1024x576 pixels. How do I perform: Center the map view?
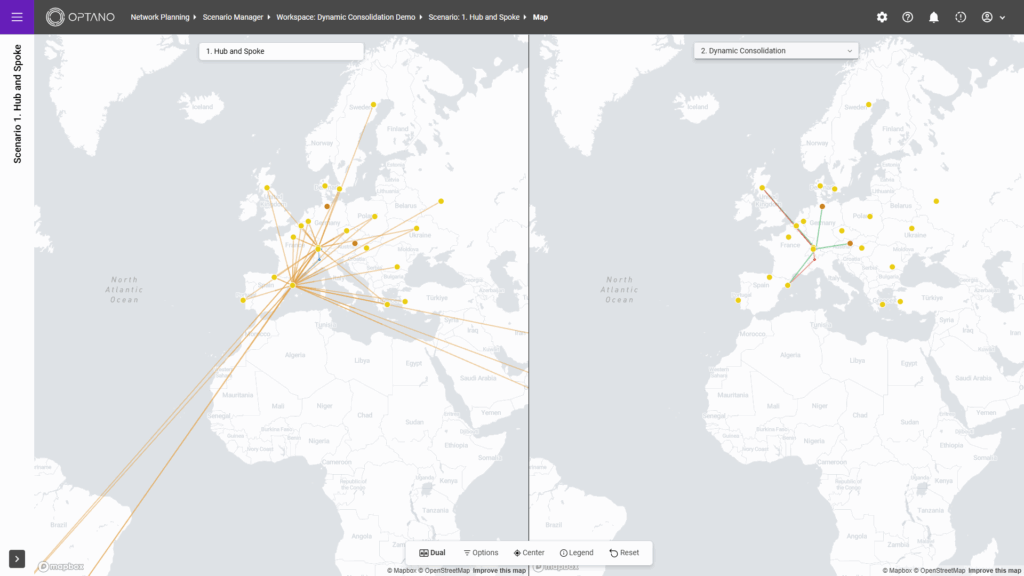pos(529,553)
